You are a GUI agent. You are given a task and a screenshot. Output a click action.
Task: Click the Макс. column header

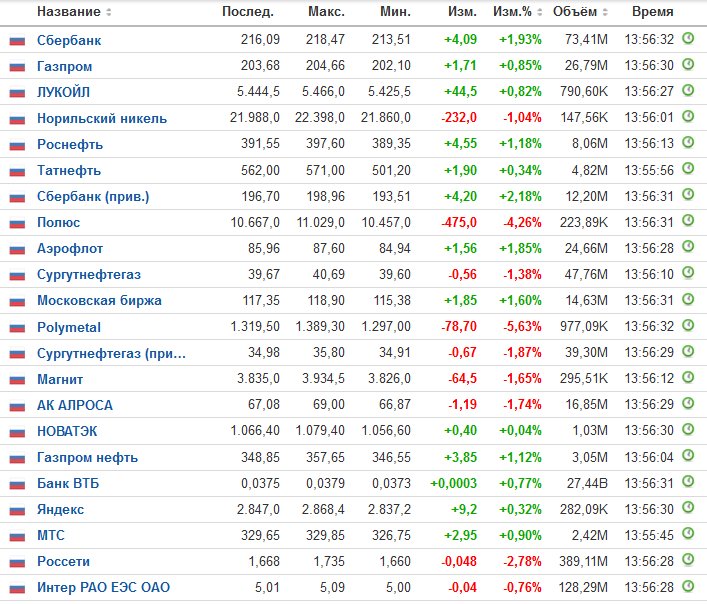[x=326, y=12]
